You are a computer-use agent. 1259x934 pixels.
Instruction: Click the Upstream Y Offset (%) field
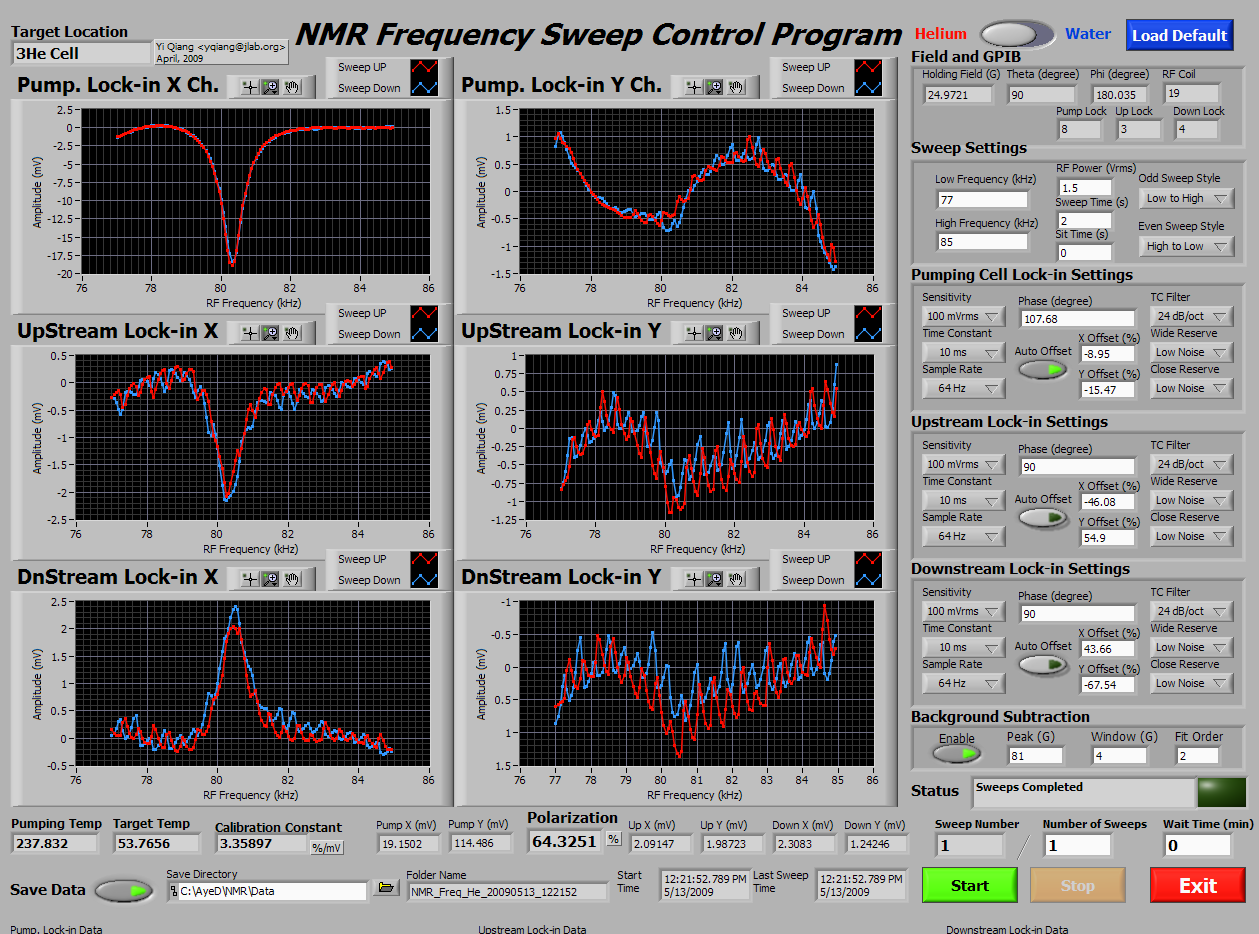tap(1107, 538)
